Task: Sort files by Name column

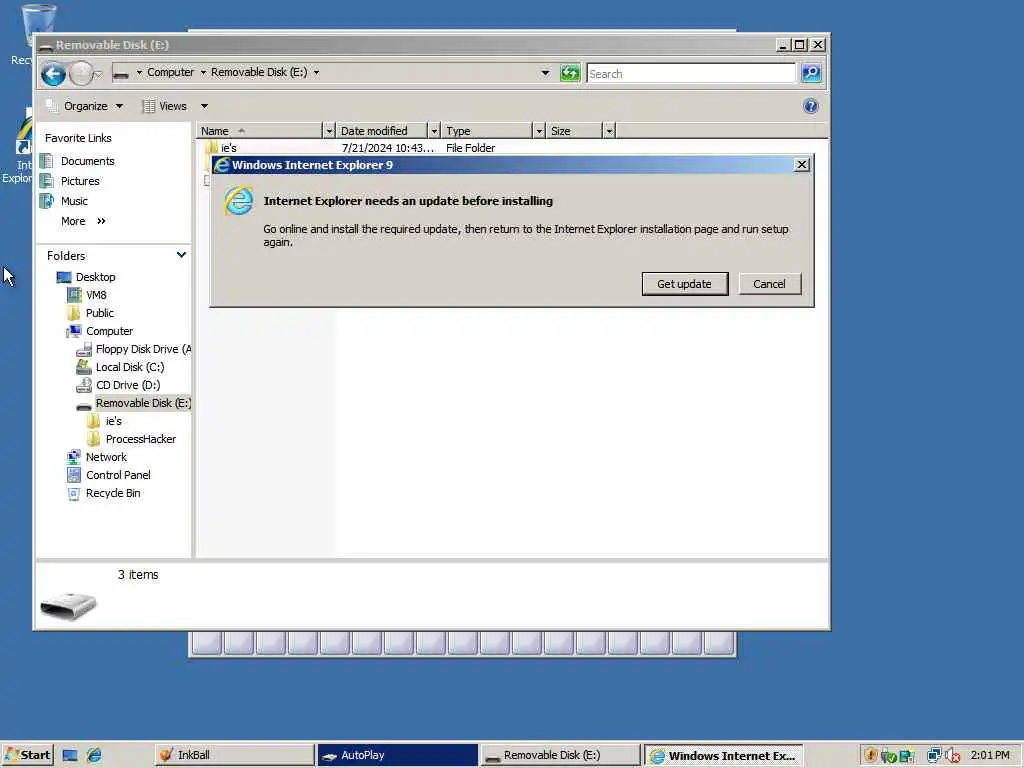Action: pyautogui.click(x=260, y=131)
